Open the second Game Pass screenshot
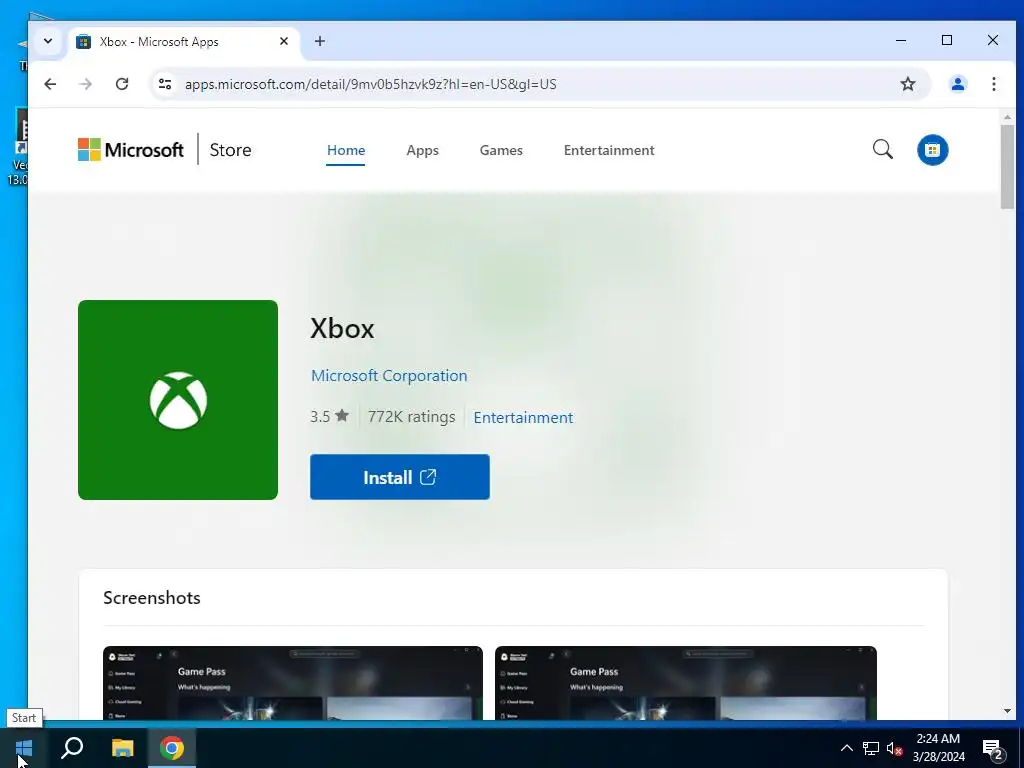 point(686,683)
